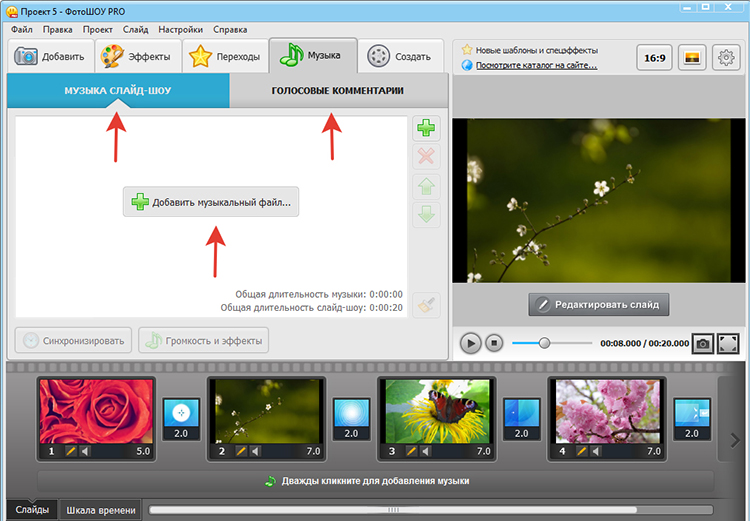Click the brush clear-list icon
This screenshot has height=521, width=750.
426,305
